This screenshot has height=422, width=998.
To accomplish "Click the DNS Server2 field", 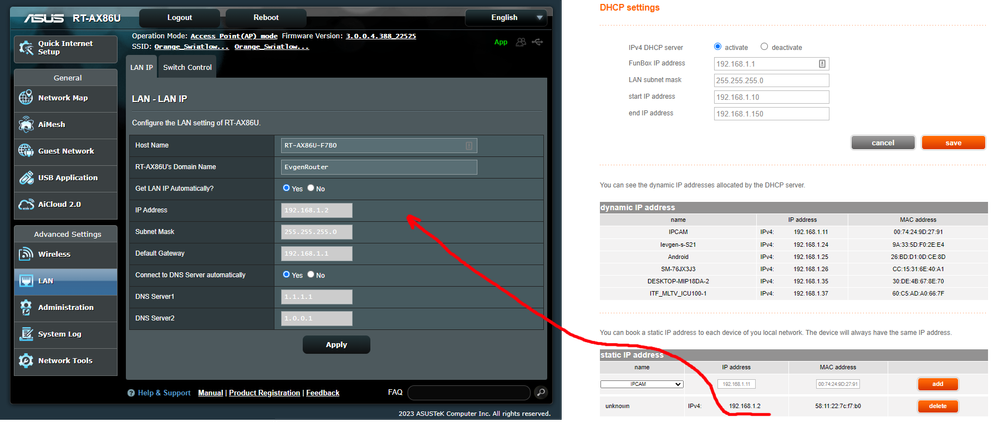I will [317, 319].
